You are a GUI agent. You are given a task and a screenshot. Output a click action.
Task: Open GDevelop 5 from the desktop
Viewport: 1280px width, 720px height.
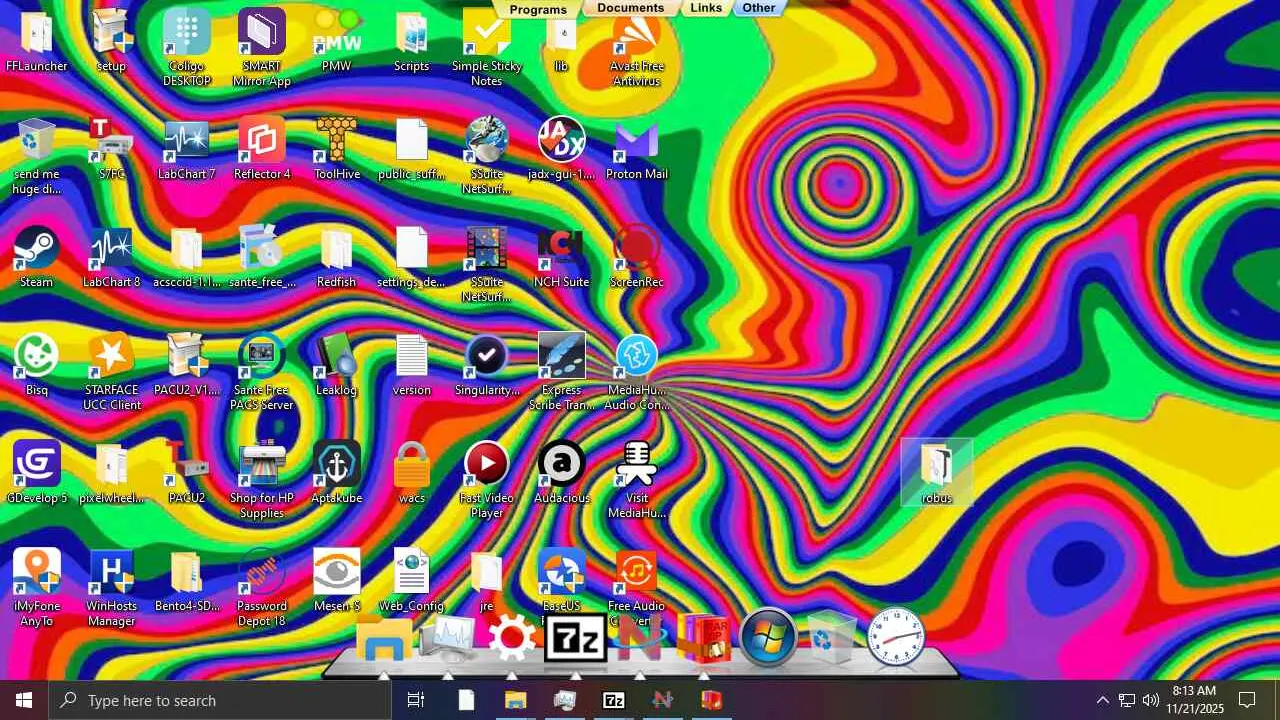point(37,473)
